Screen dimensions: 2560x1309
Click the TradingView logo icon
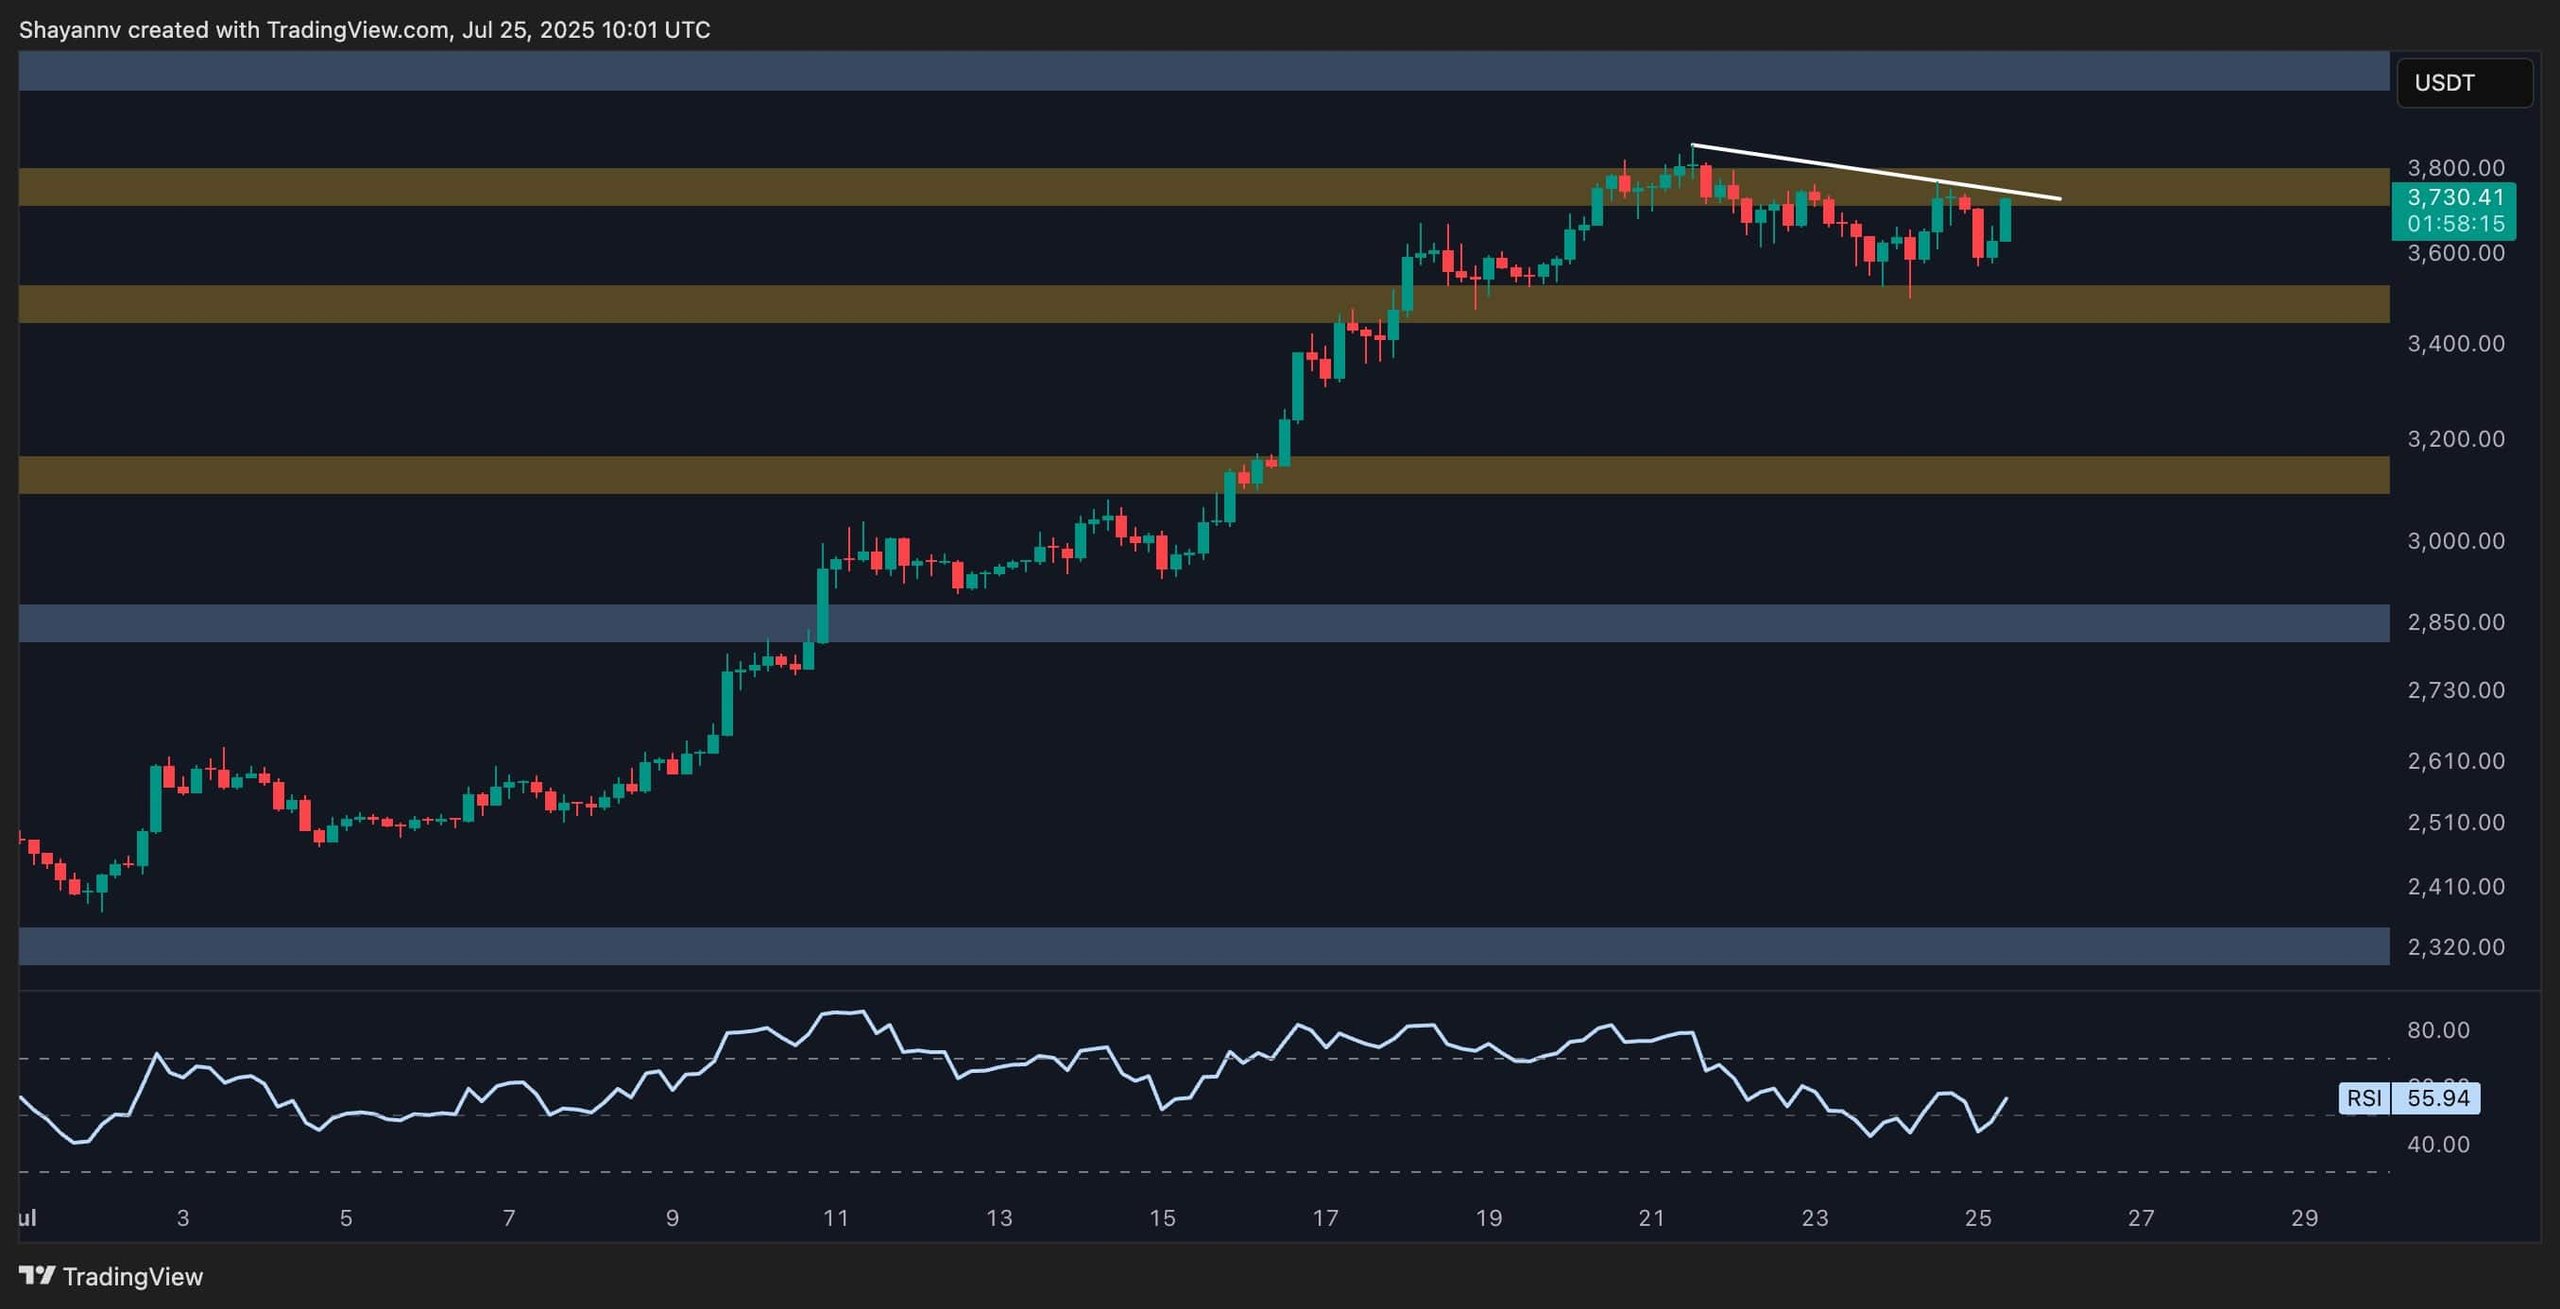pos(37,1275)
